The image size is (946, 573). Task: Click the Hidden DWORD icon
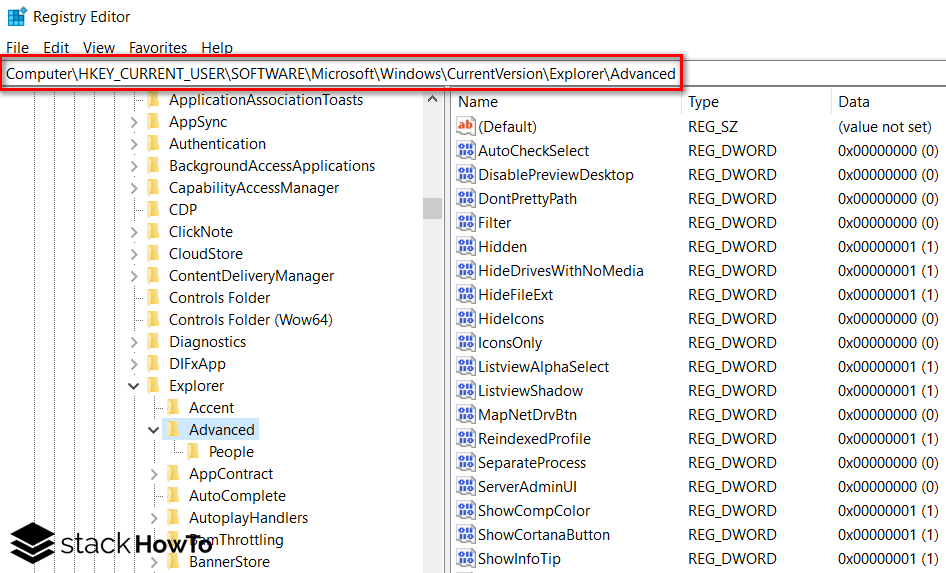click(465, 246)
